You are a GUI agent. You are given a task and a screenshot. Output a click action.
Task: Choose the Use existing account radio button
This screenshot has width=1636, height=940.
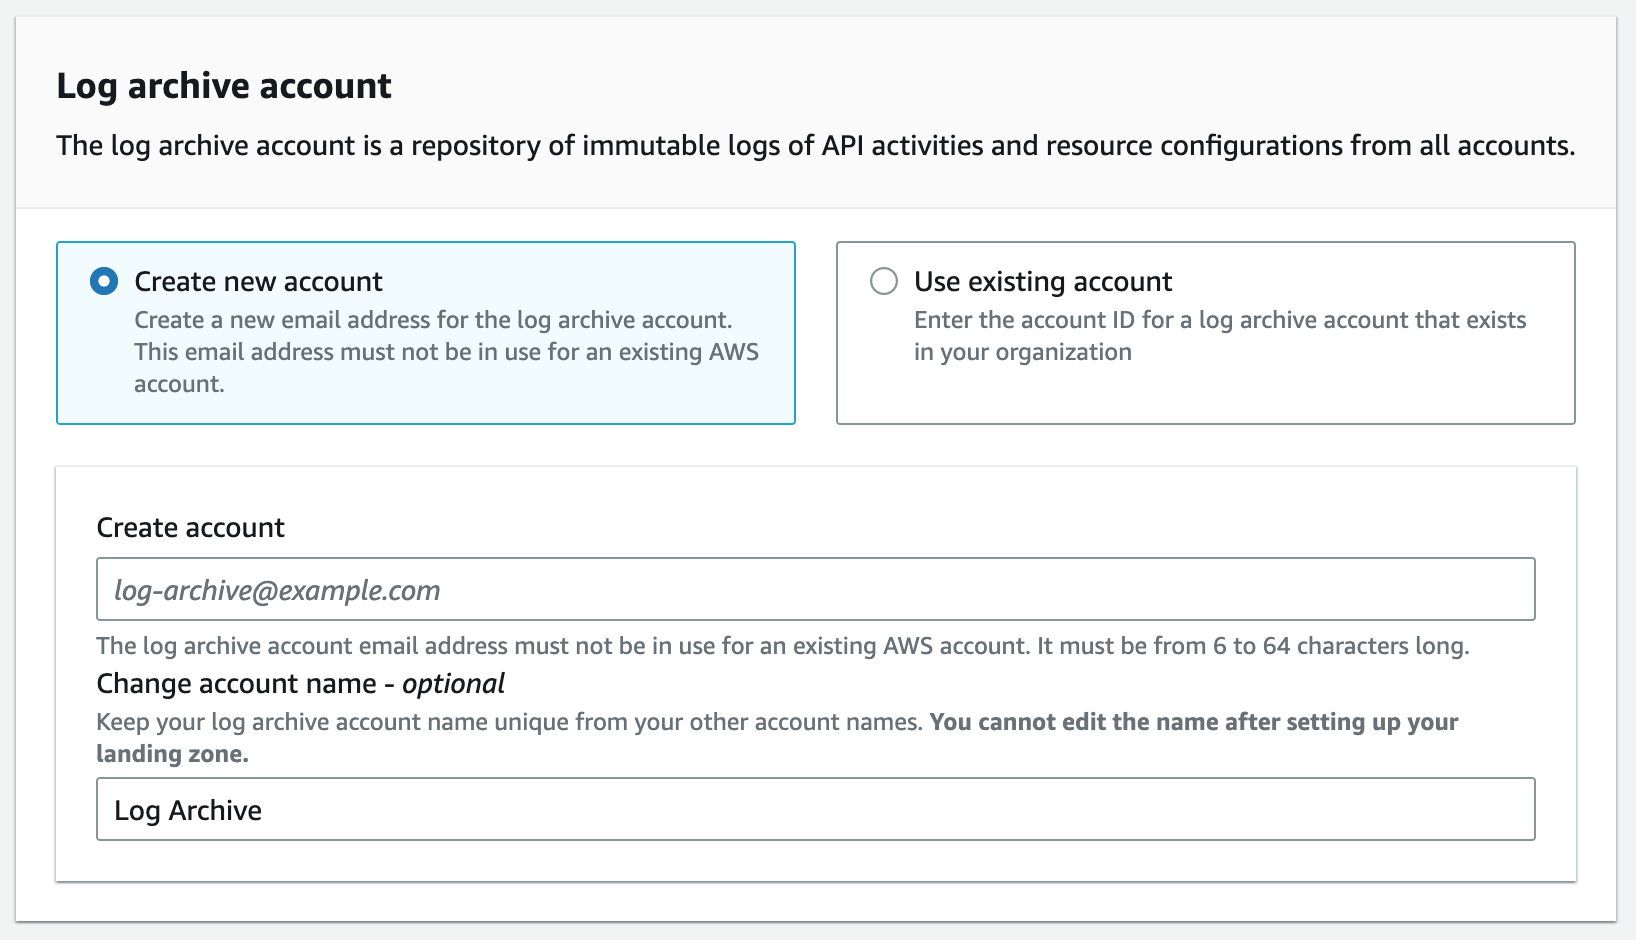click(x=884, y=282)
